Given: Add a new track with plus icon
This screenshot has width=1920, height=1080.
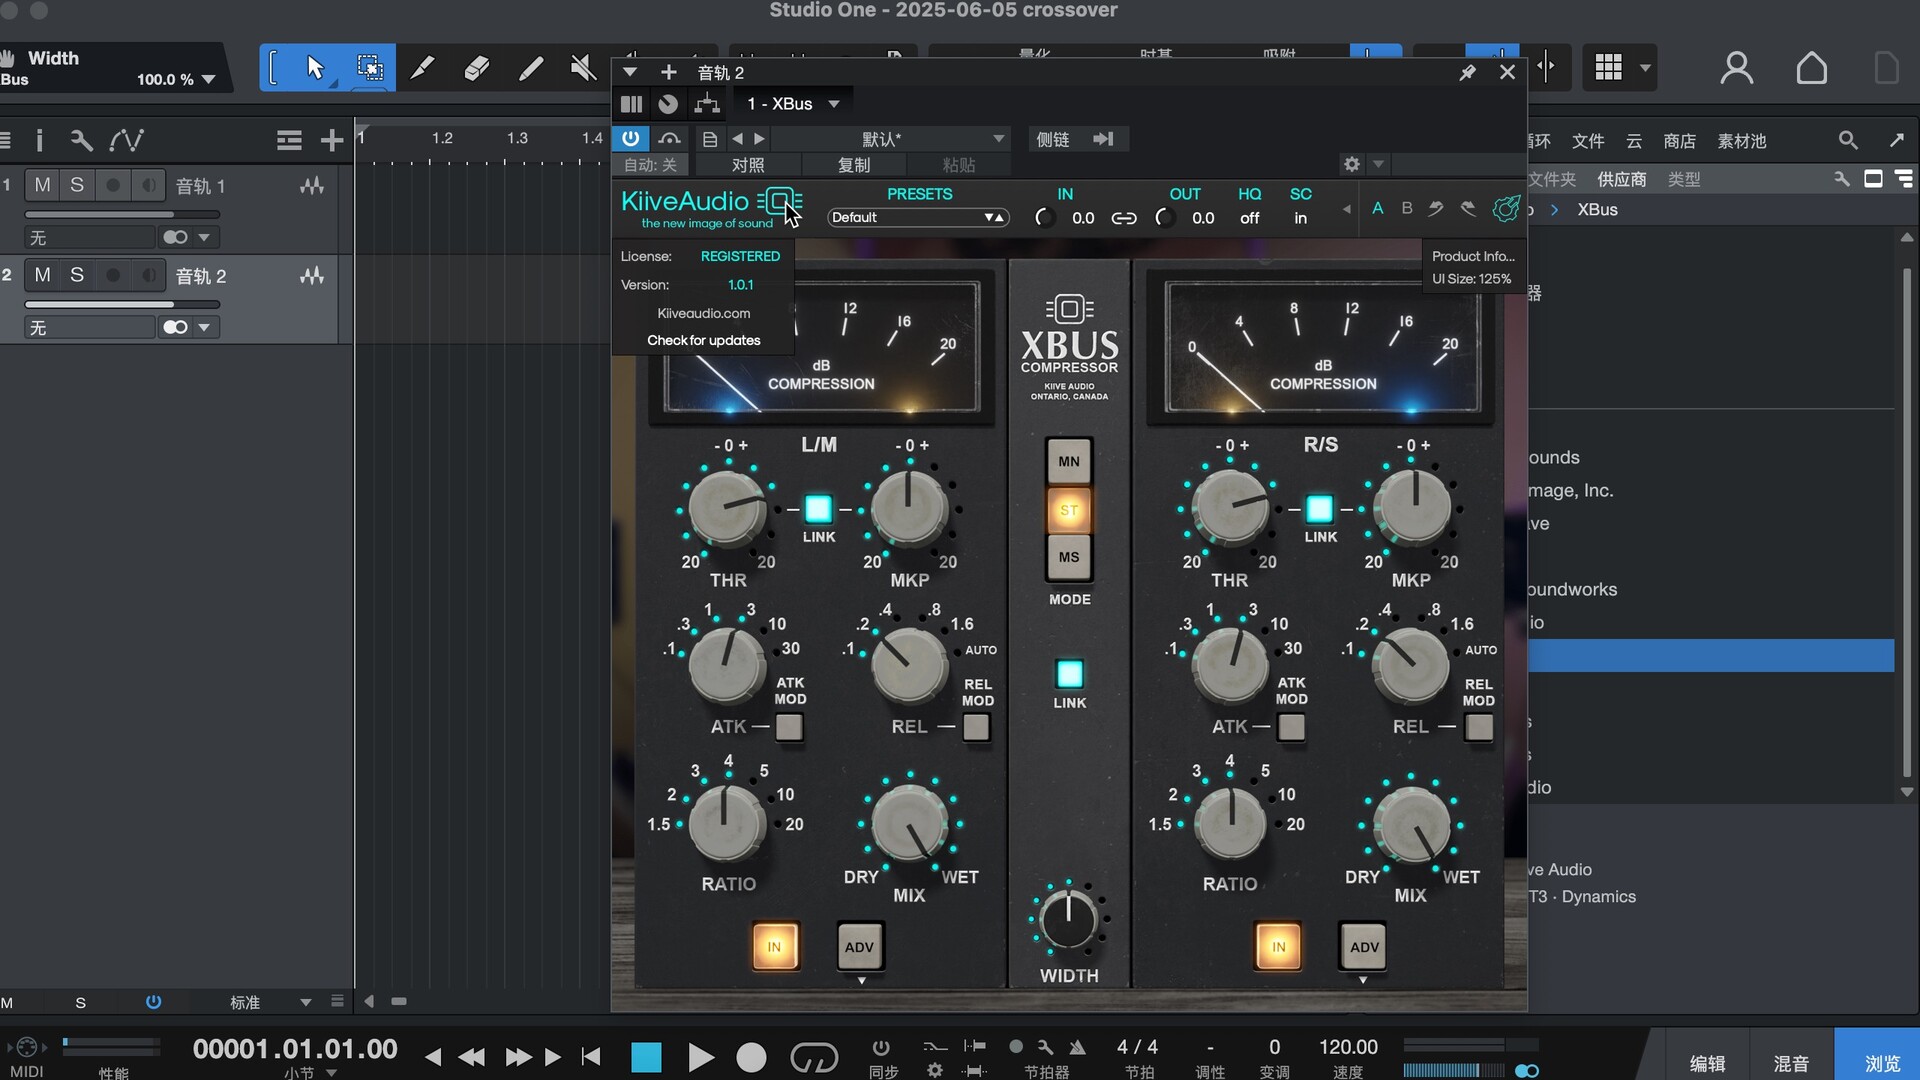Looking at the screenshot, I should [332, 140].
